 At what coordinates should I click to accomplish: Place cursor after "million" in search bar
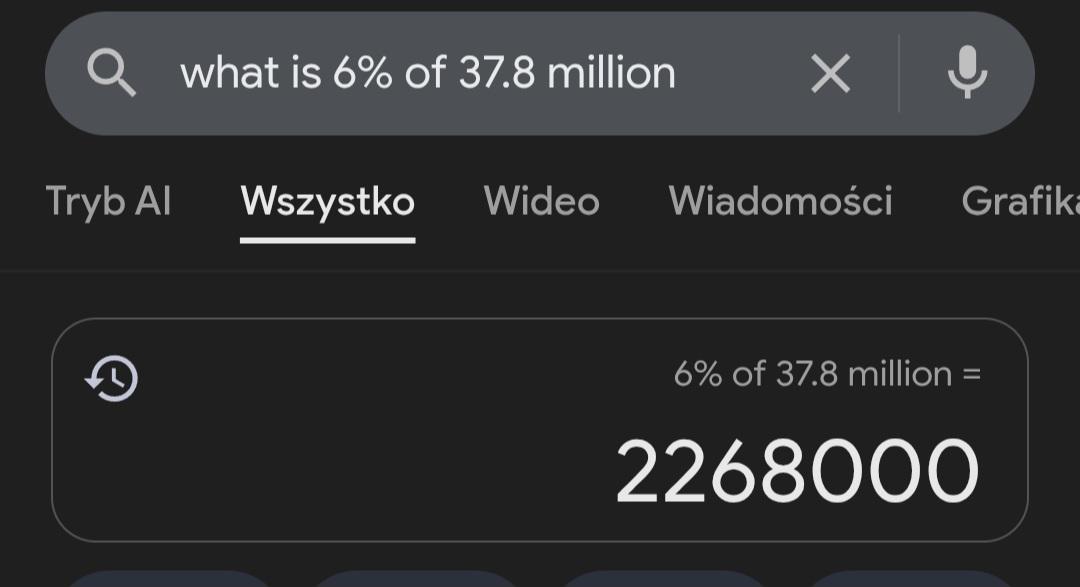pyautogui.click(x=678, y=73)
